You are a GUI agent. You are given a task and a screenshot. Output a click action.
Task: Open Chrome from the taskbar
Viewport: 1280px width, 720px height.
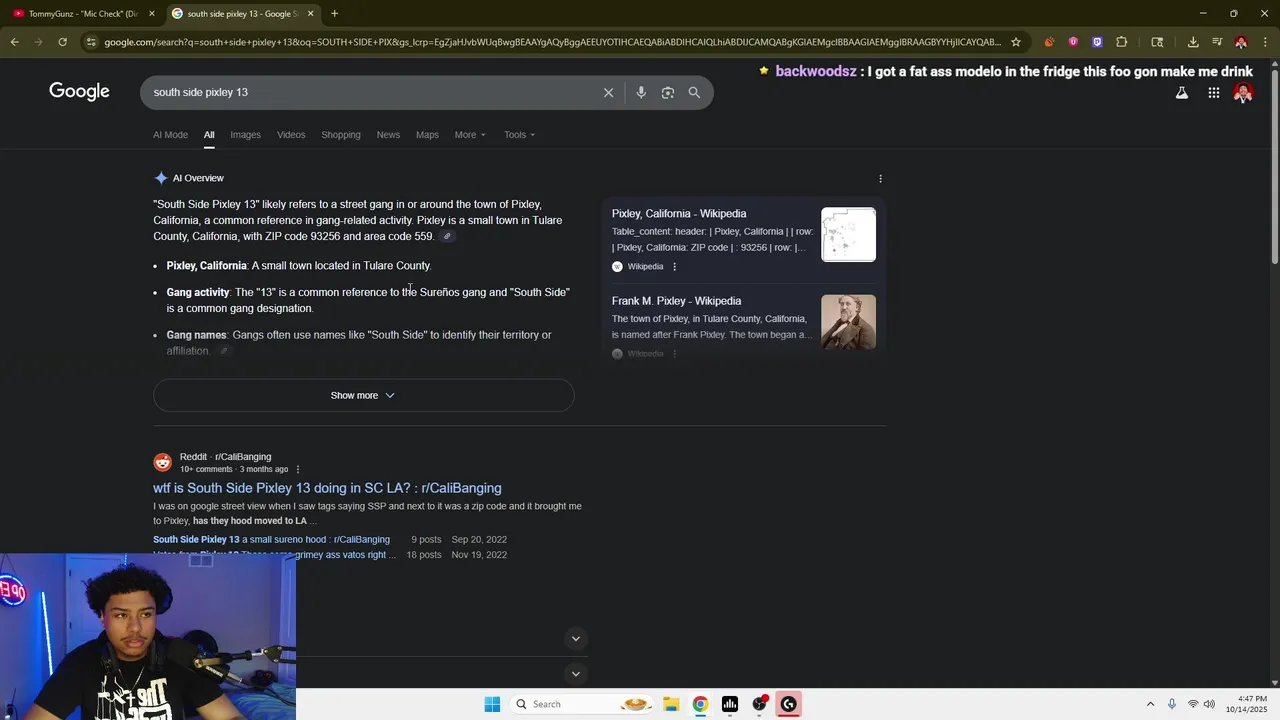tap(700, 704)
